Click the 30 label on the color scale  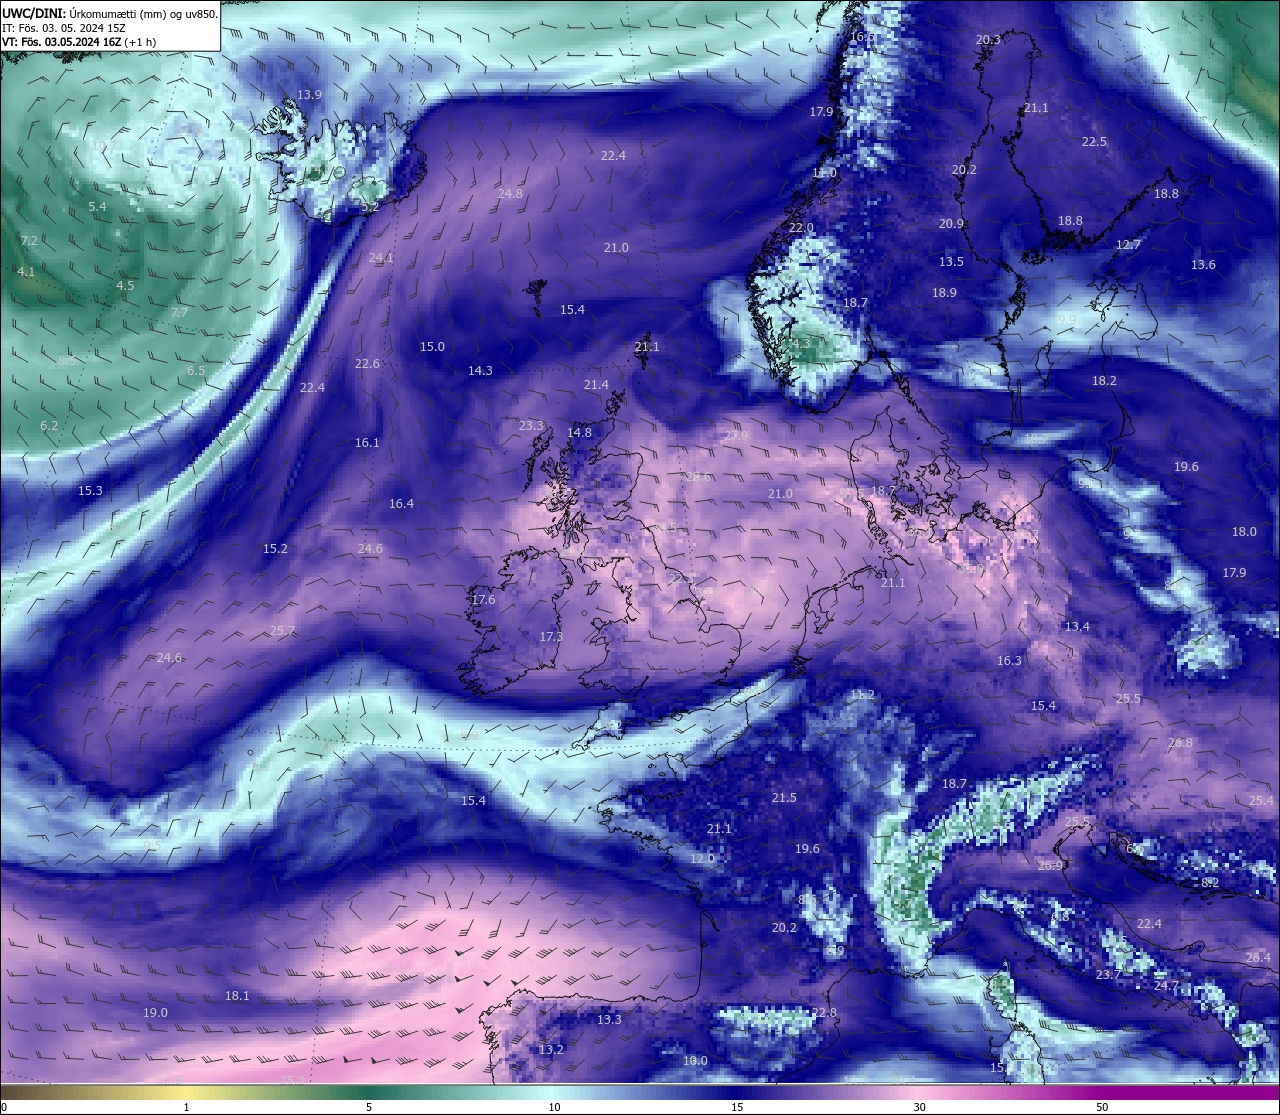pyautogui.click(x=919, y=1107)
